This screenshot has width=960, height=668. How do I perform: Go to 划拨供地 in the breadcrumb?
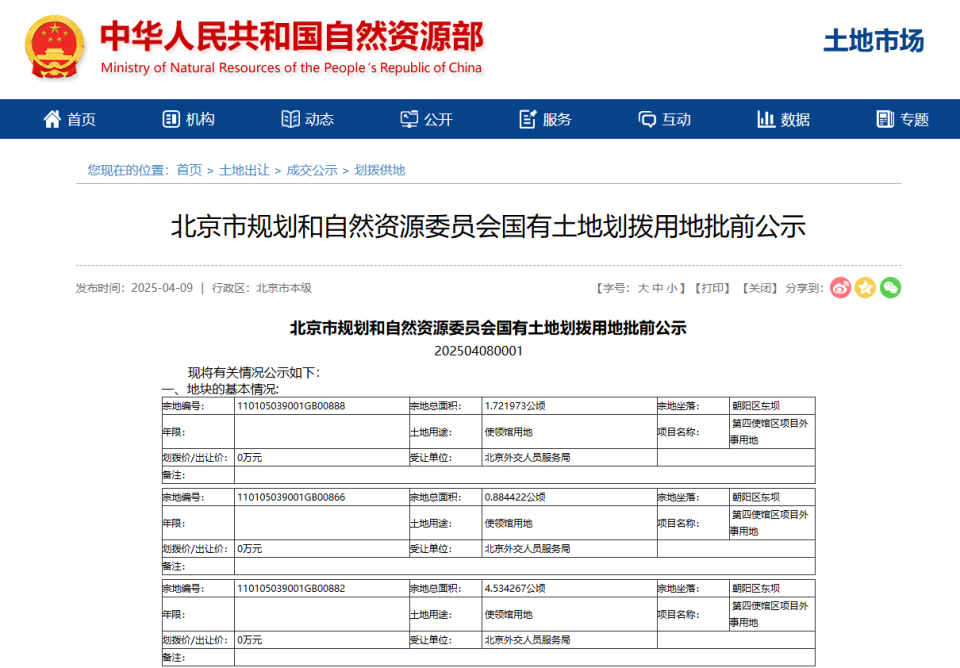pyautogui.click(x=380, y=170)
